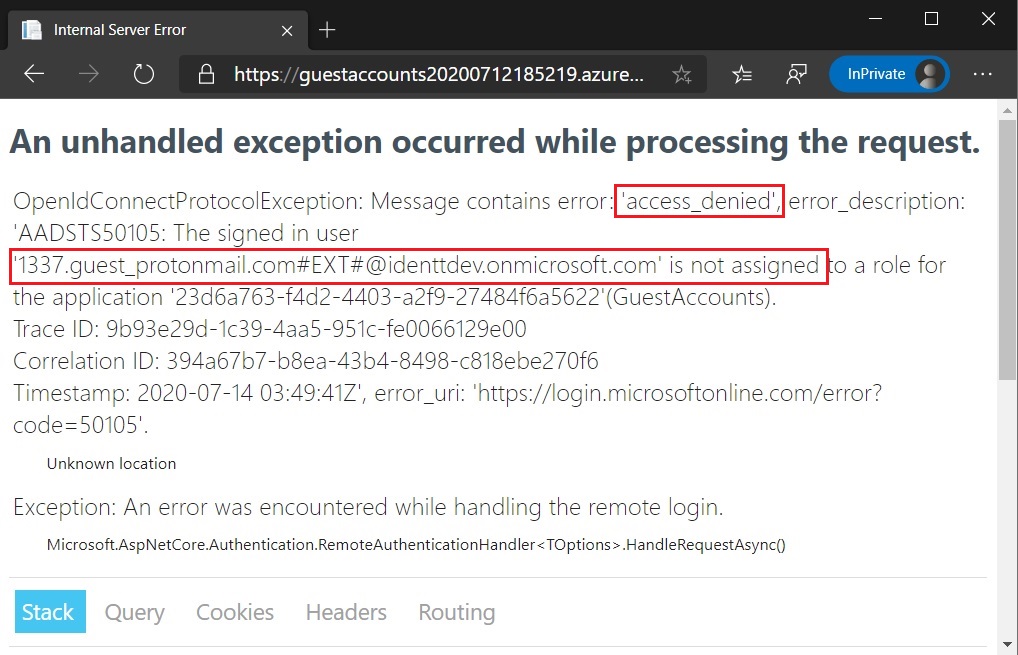
Task: Click the scrollbar down arrow
Action: coord(1007,645)
